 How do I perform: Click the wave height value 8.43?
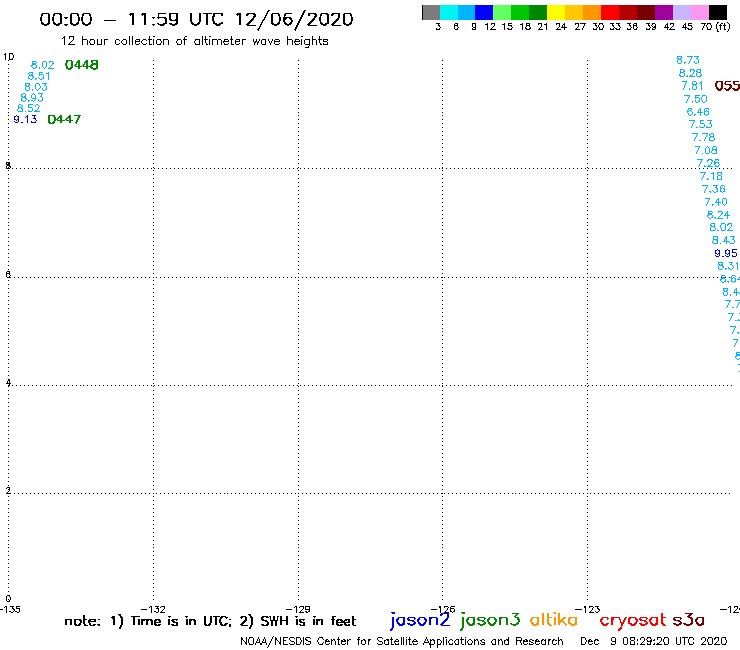click(723, 240)
